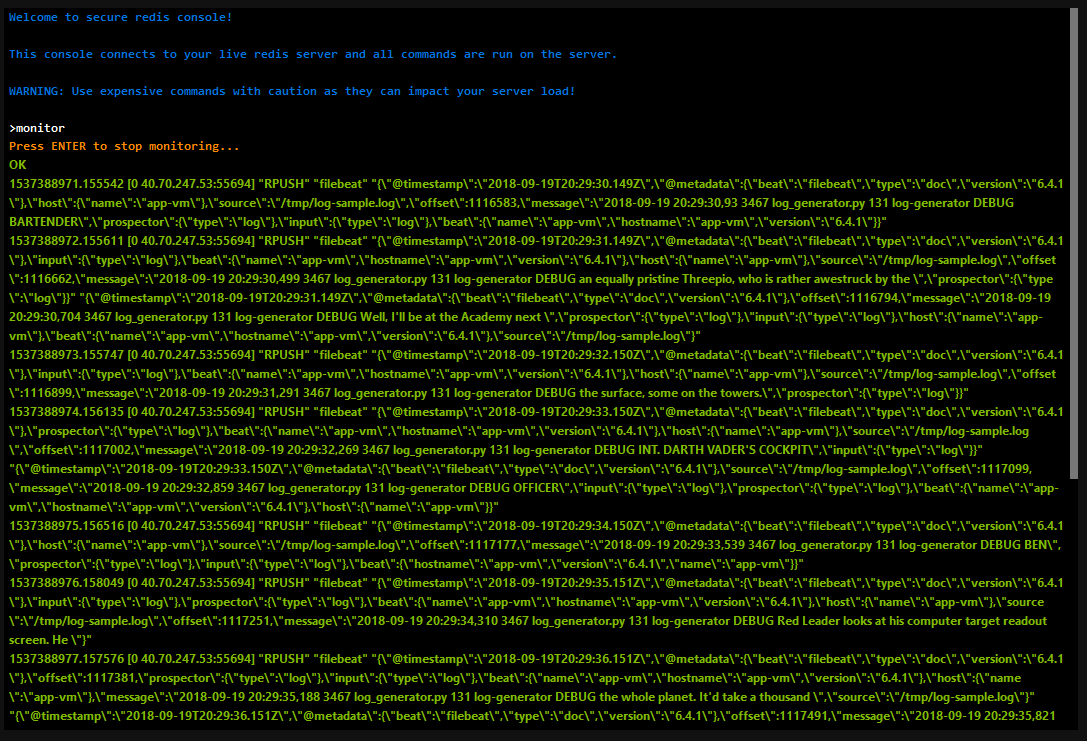Screen dimensions: 1087x741
Task: Click the log entry timestamp 1537388974.156135
Action: coord(67,412)
